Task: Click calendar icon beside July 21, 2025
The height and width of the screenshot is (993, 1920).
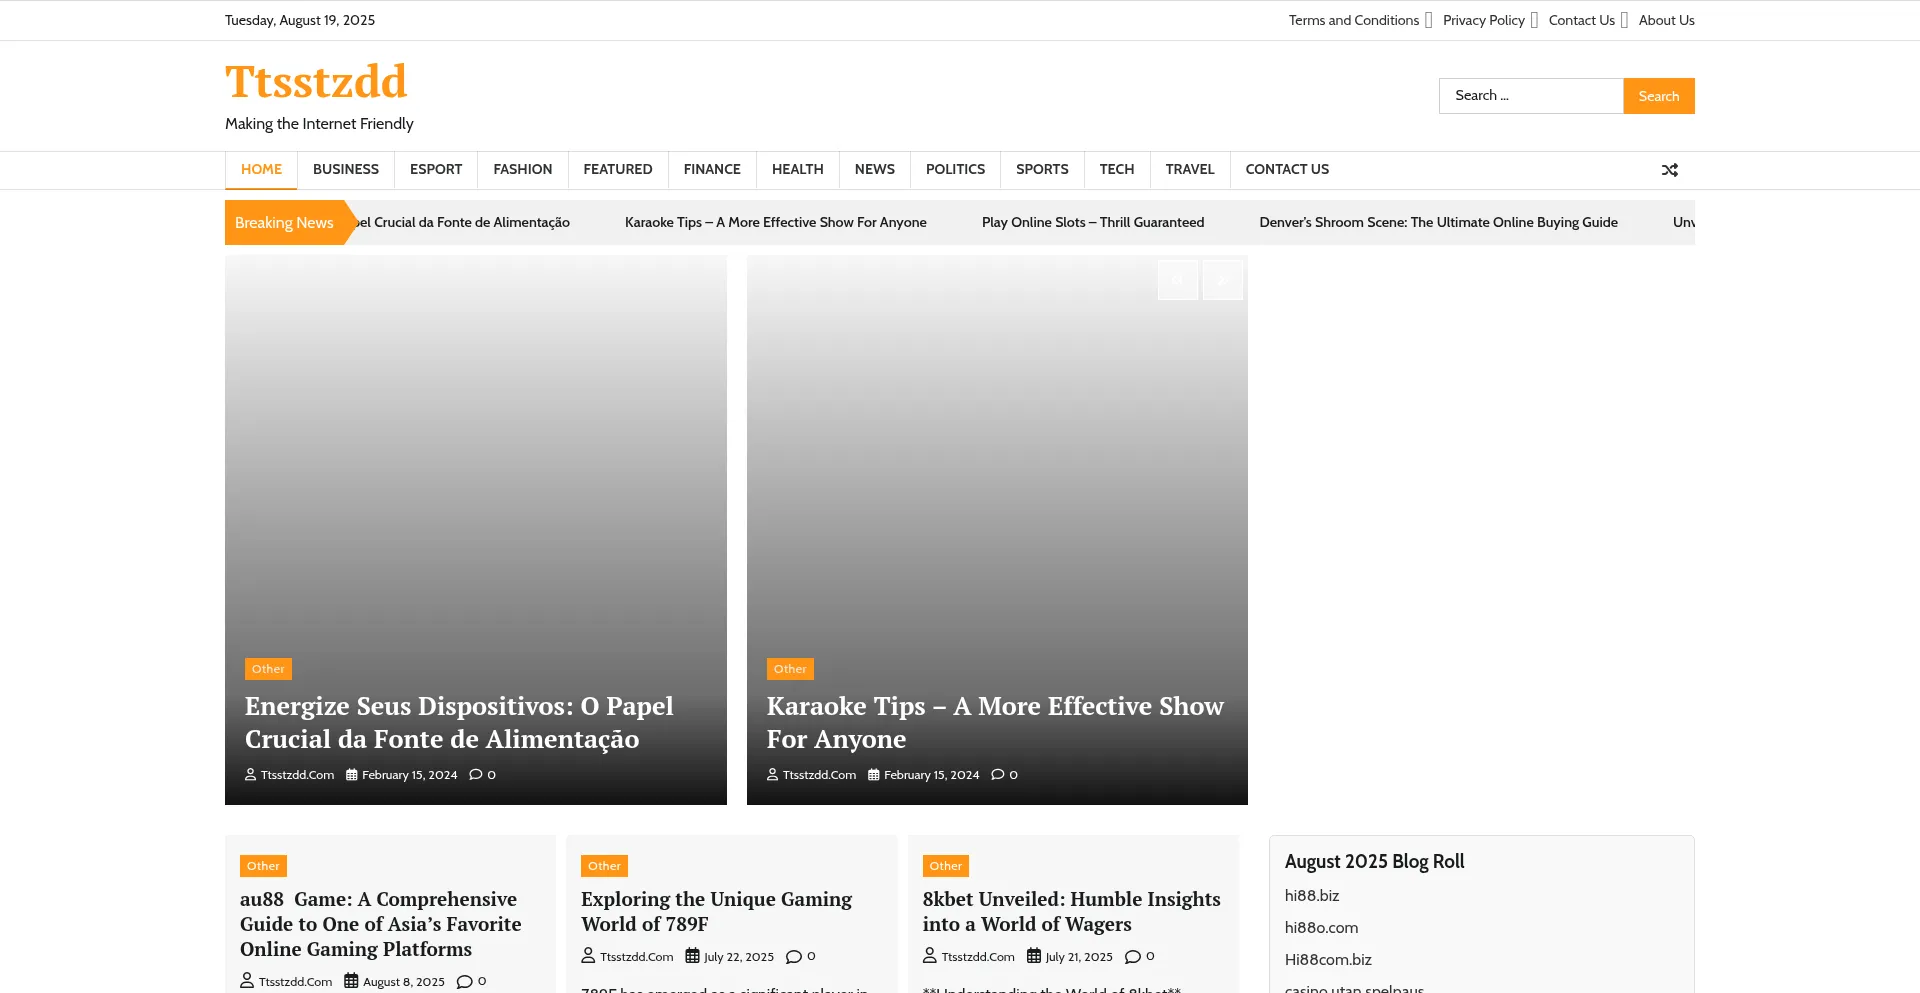Action: point(1034,956)
